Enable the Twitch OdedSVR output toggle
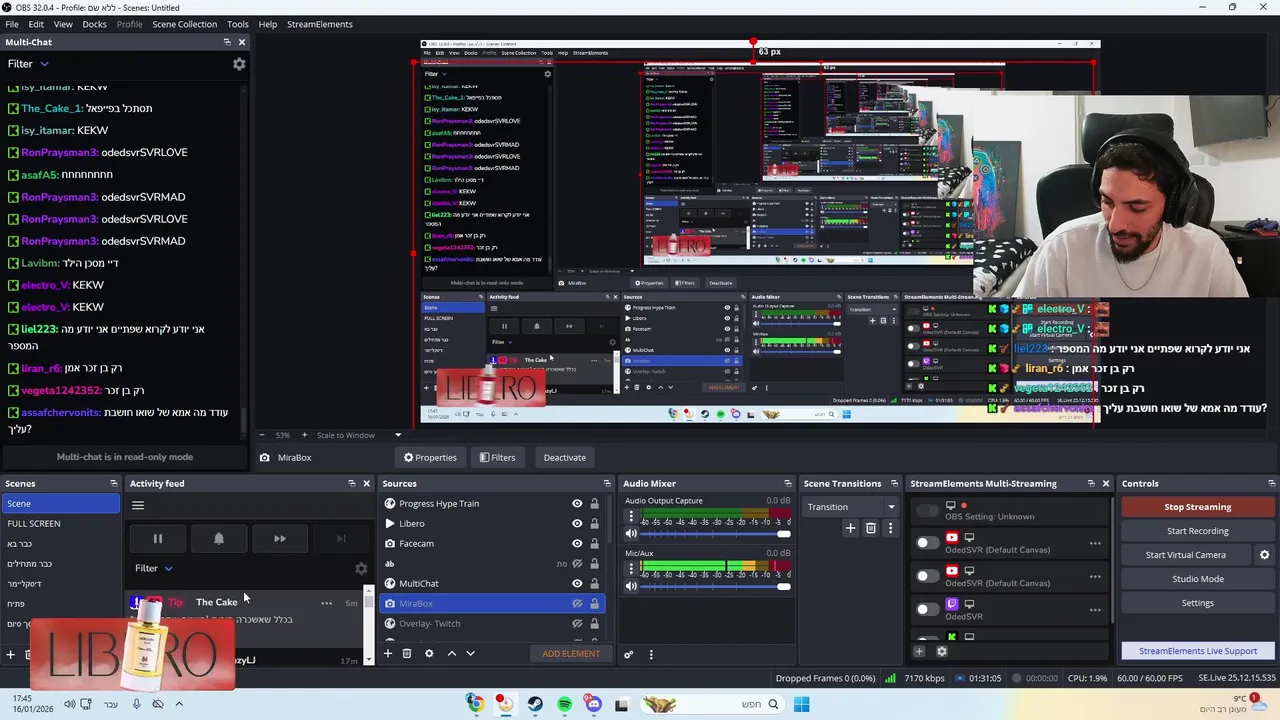 click(927, 610)
